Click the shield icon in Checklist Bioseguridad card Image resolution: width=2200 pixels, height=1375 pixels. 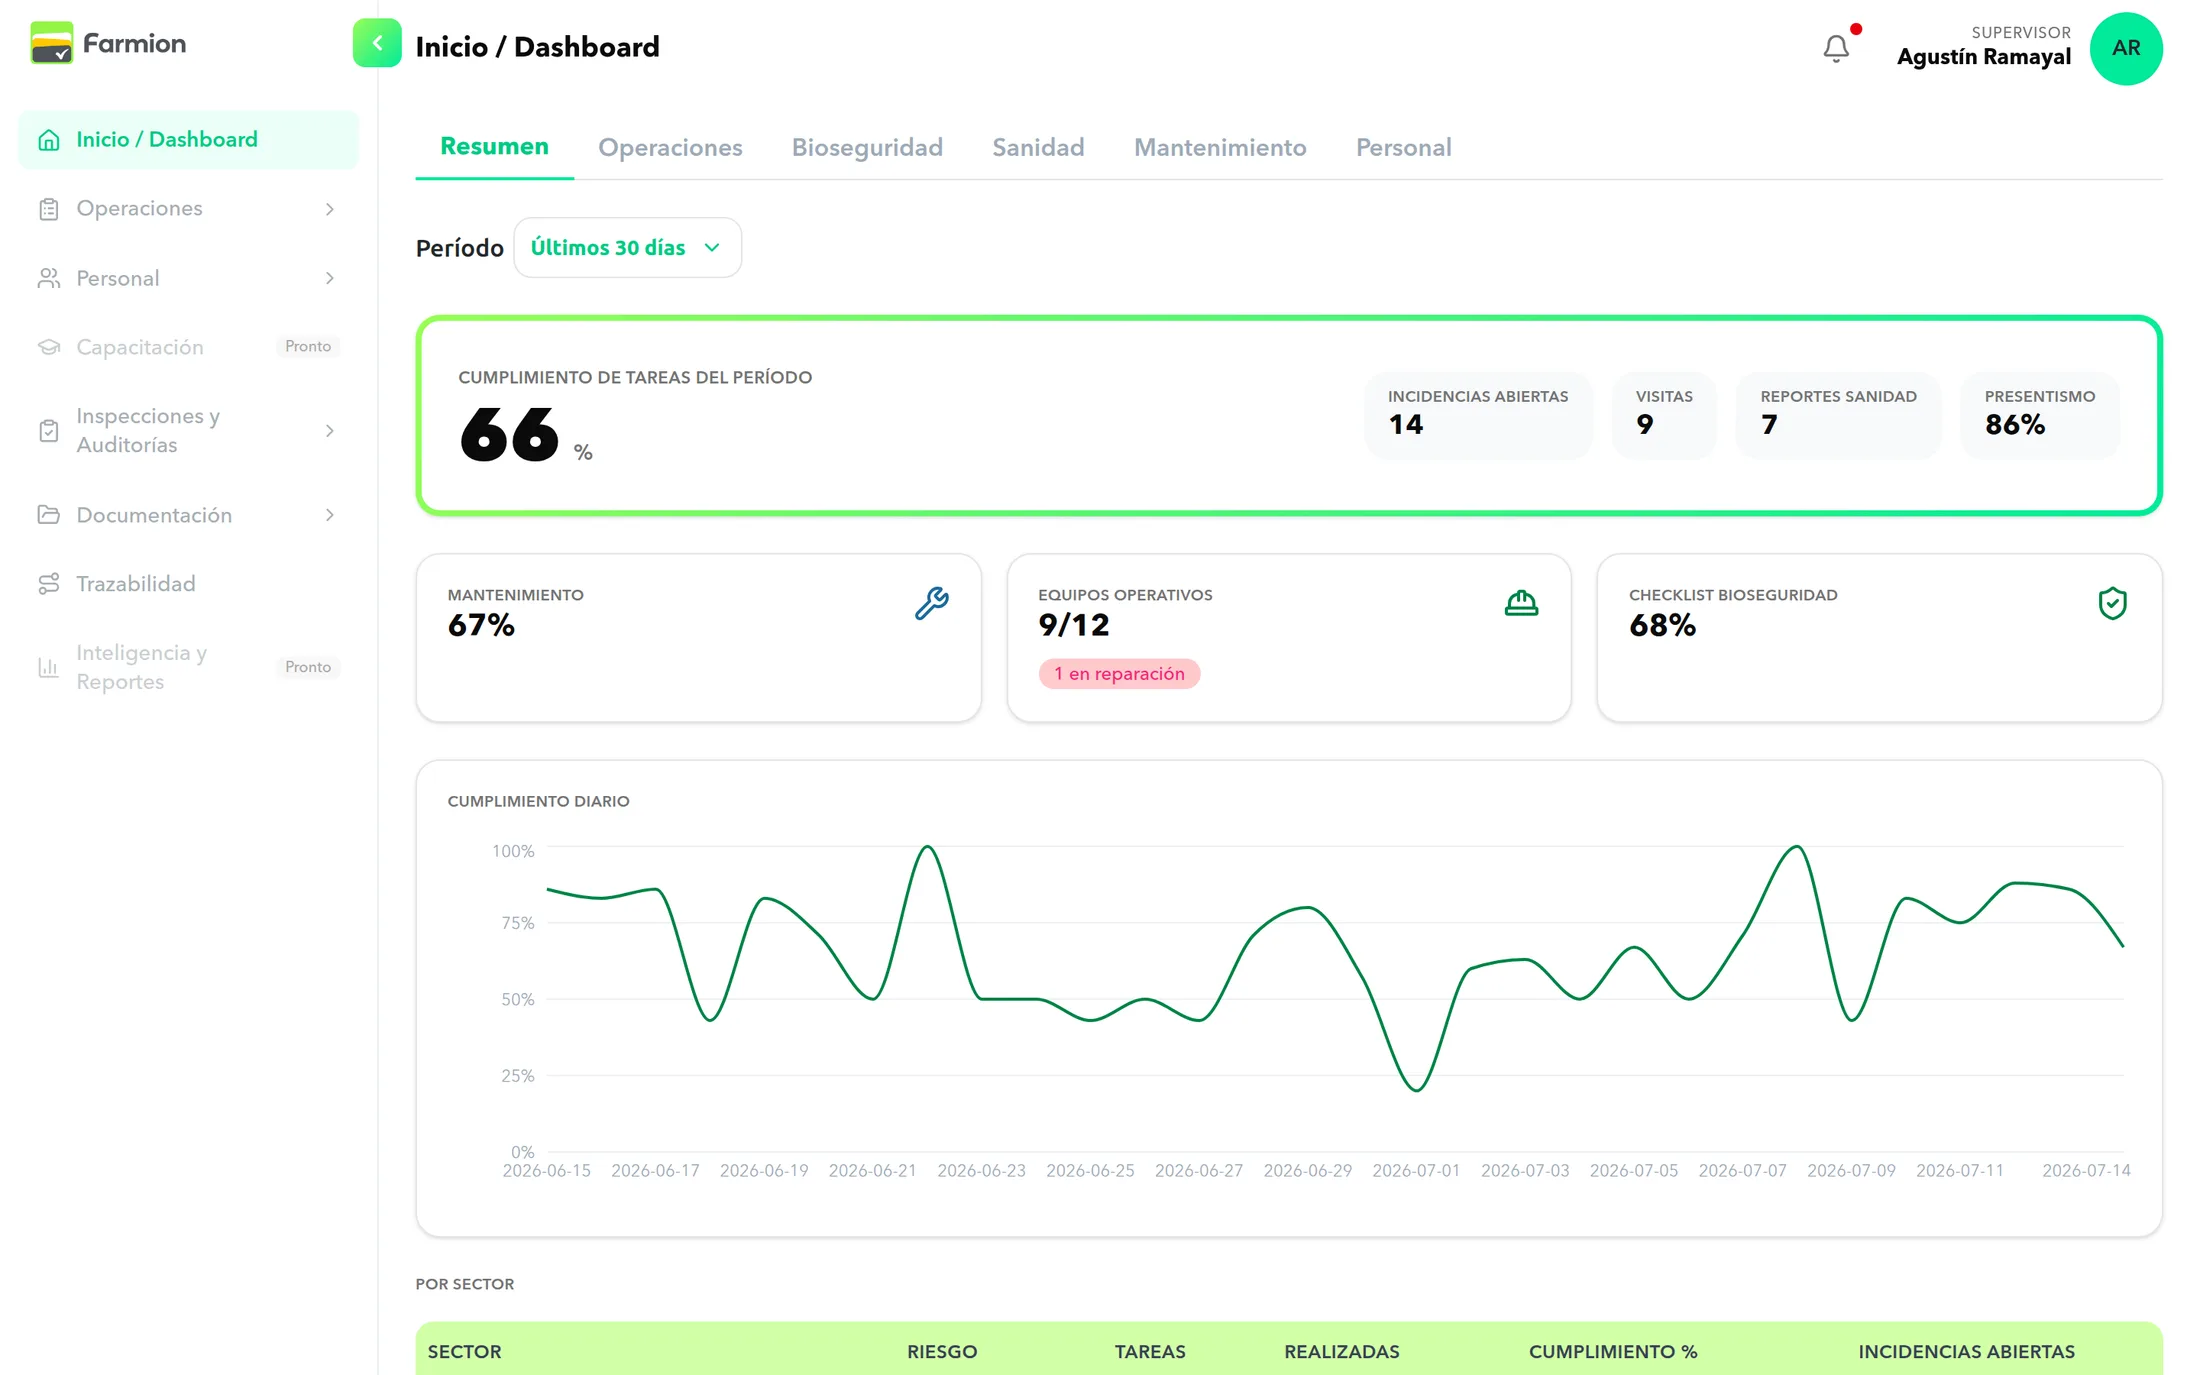(2112, 603)
